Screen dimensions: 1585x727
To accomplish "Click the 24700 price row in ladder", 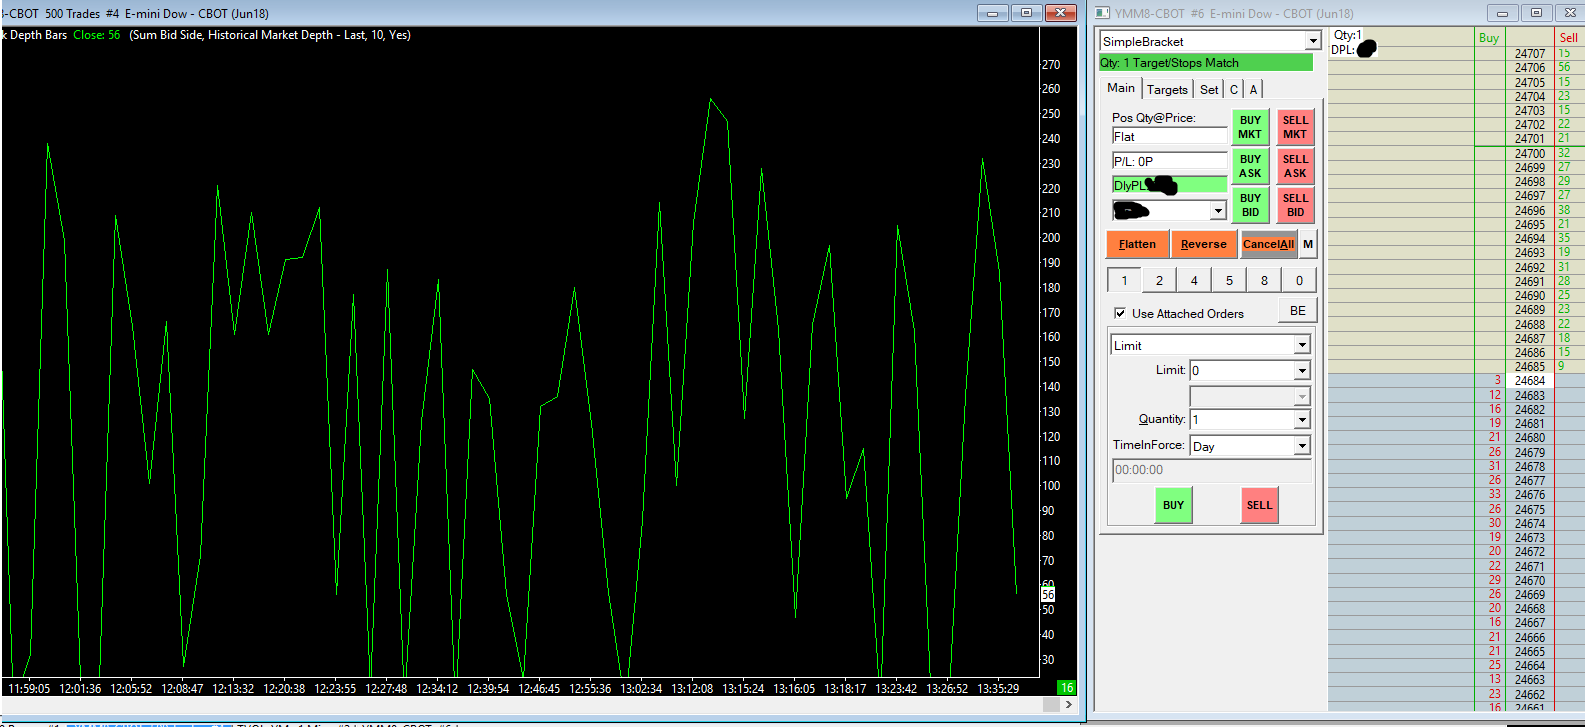I will tap(1529, 154).
